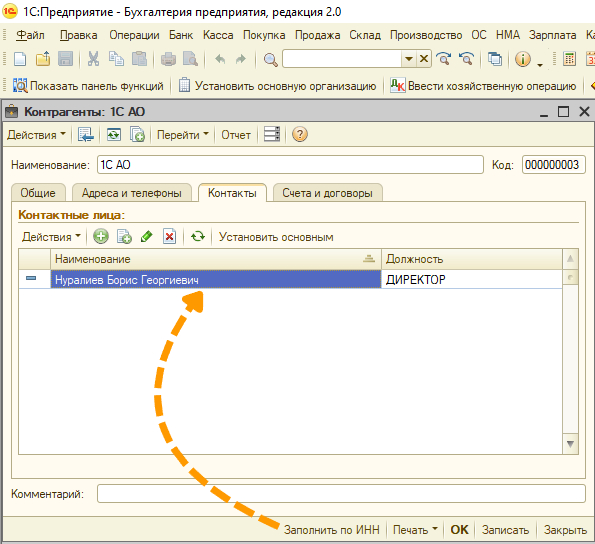The image size is (595, 544).
Task: Click the Undo arrow icon
Action: [220, 59]
